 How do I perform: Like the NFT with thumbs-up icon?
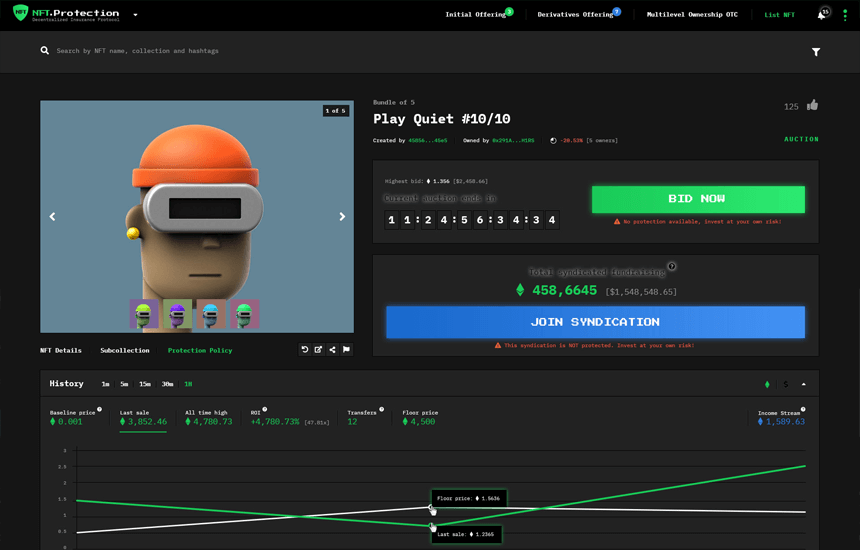coord(812,105)
